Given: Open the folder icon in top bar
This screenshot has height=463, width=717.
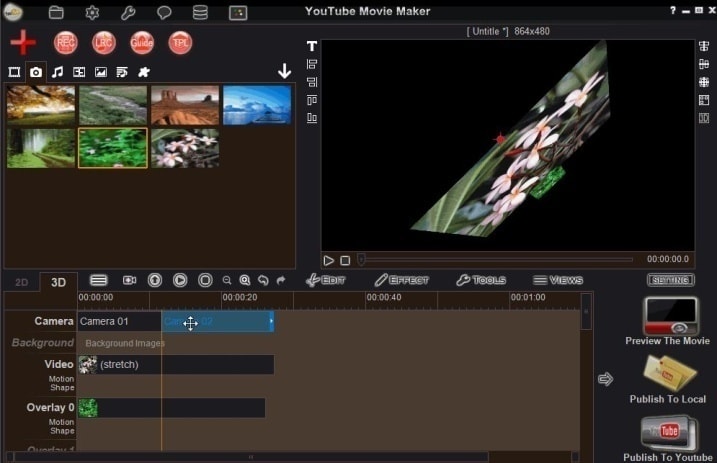Looking at the screenshot, I should [x=56, y=12].
